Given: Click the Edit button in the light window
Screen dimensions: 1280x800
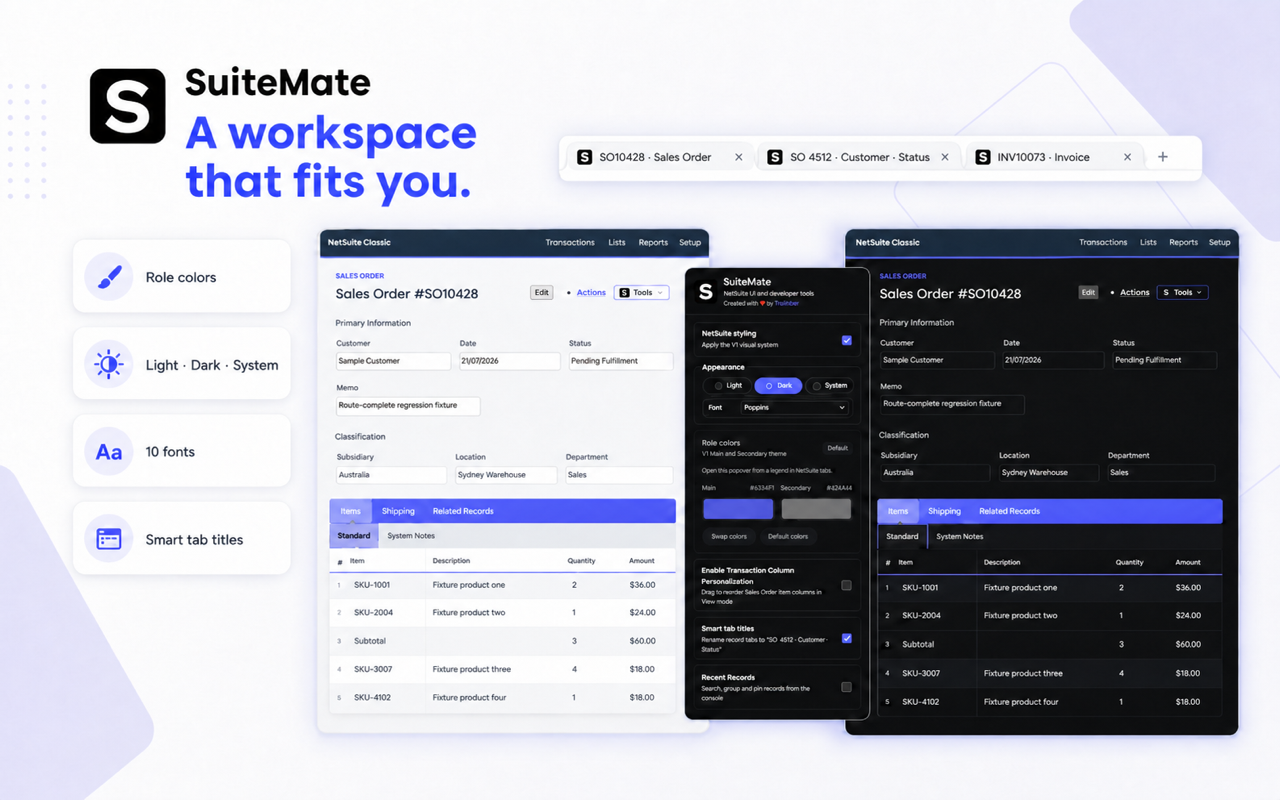Looking at the screenshot, I should click(541, 293).
